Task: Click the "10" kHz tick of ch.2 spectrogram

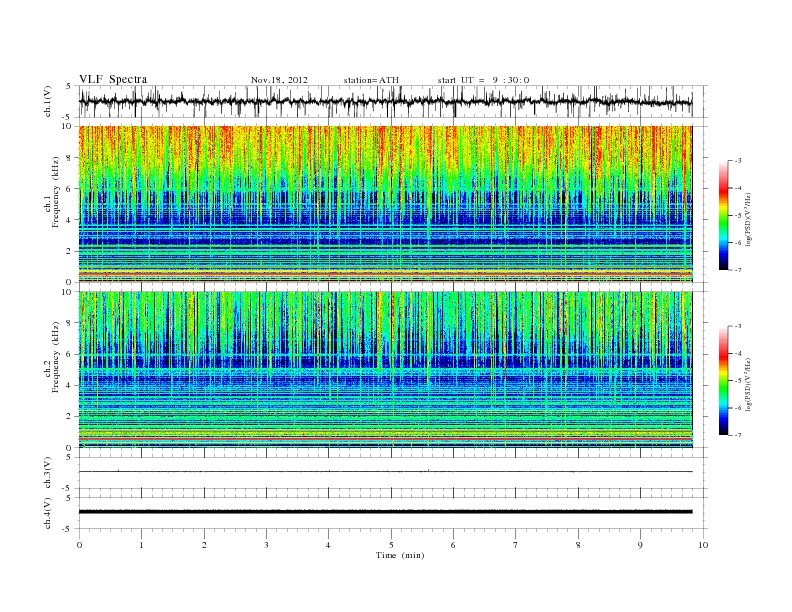Action: pyautogui.click(x=67, y=292)
